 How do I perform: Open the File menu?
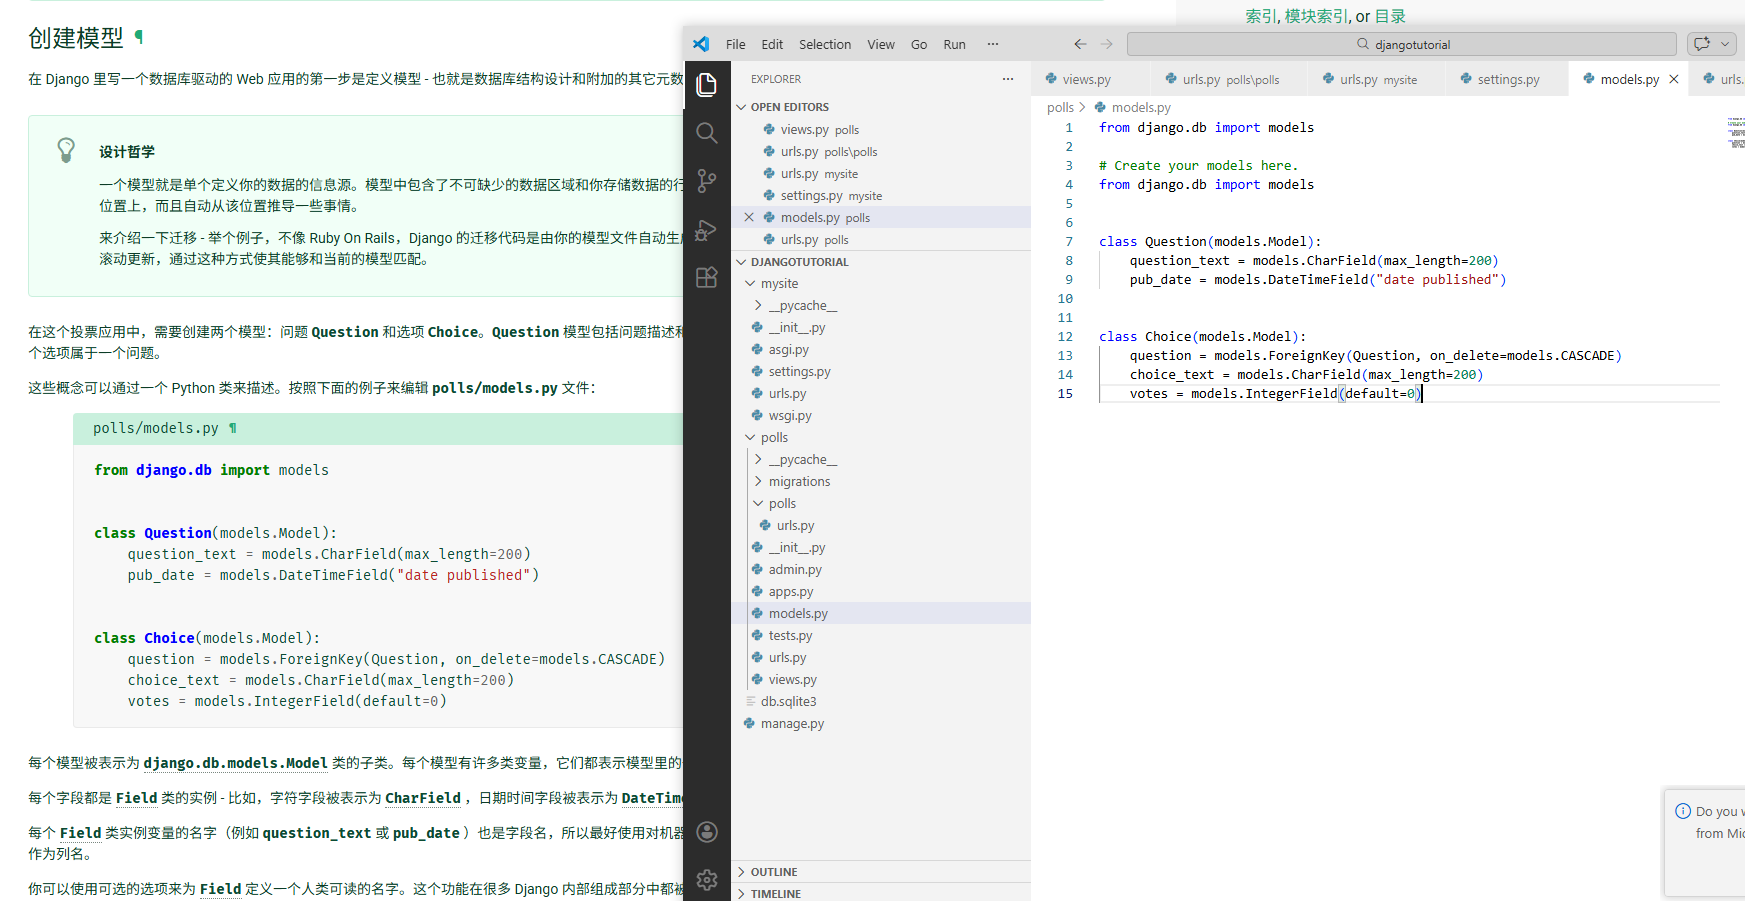736,44
